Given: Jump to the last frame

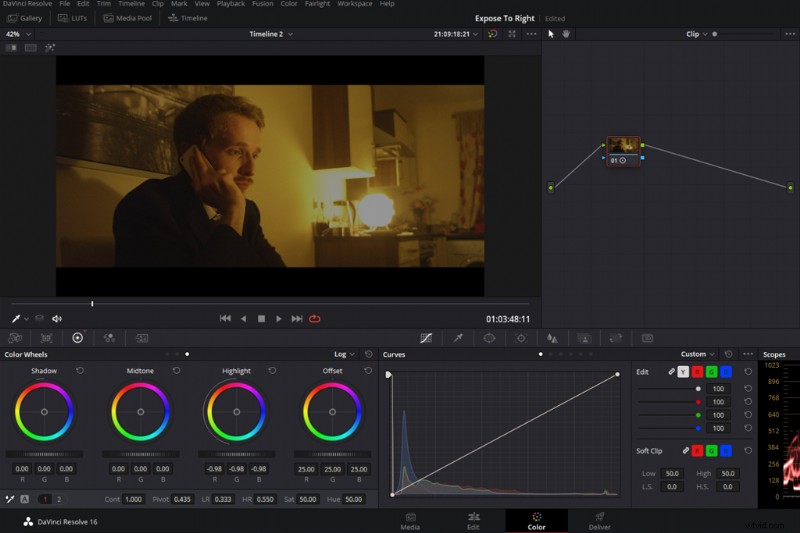Looking at the screenshot, I should (x=296, y=319).
